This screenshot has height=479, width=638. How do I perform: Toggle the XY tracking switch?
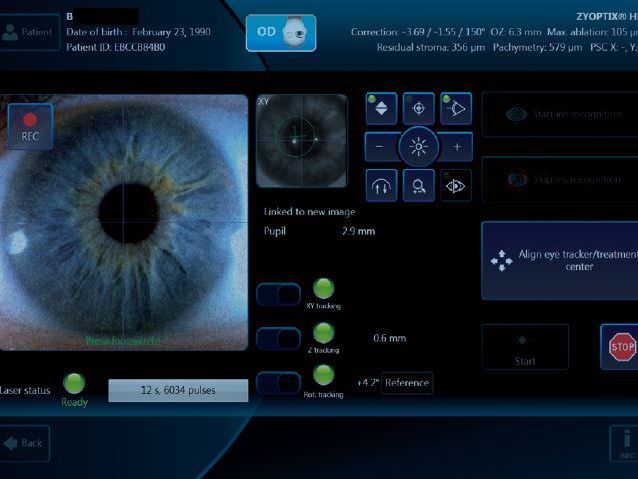(x=278, y=294)
